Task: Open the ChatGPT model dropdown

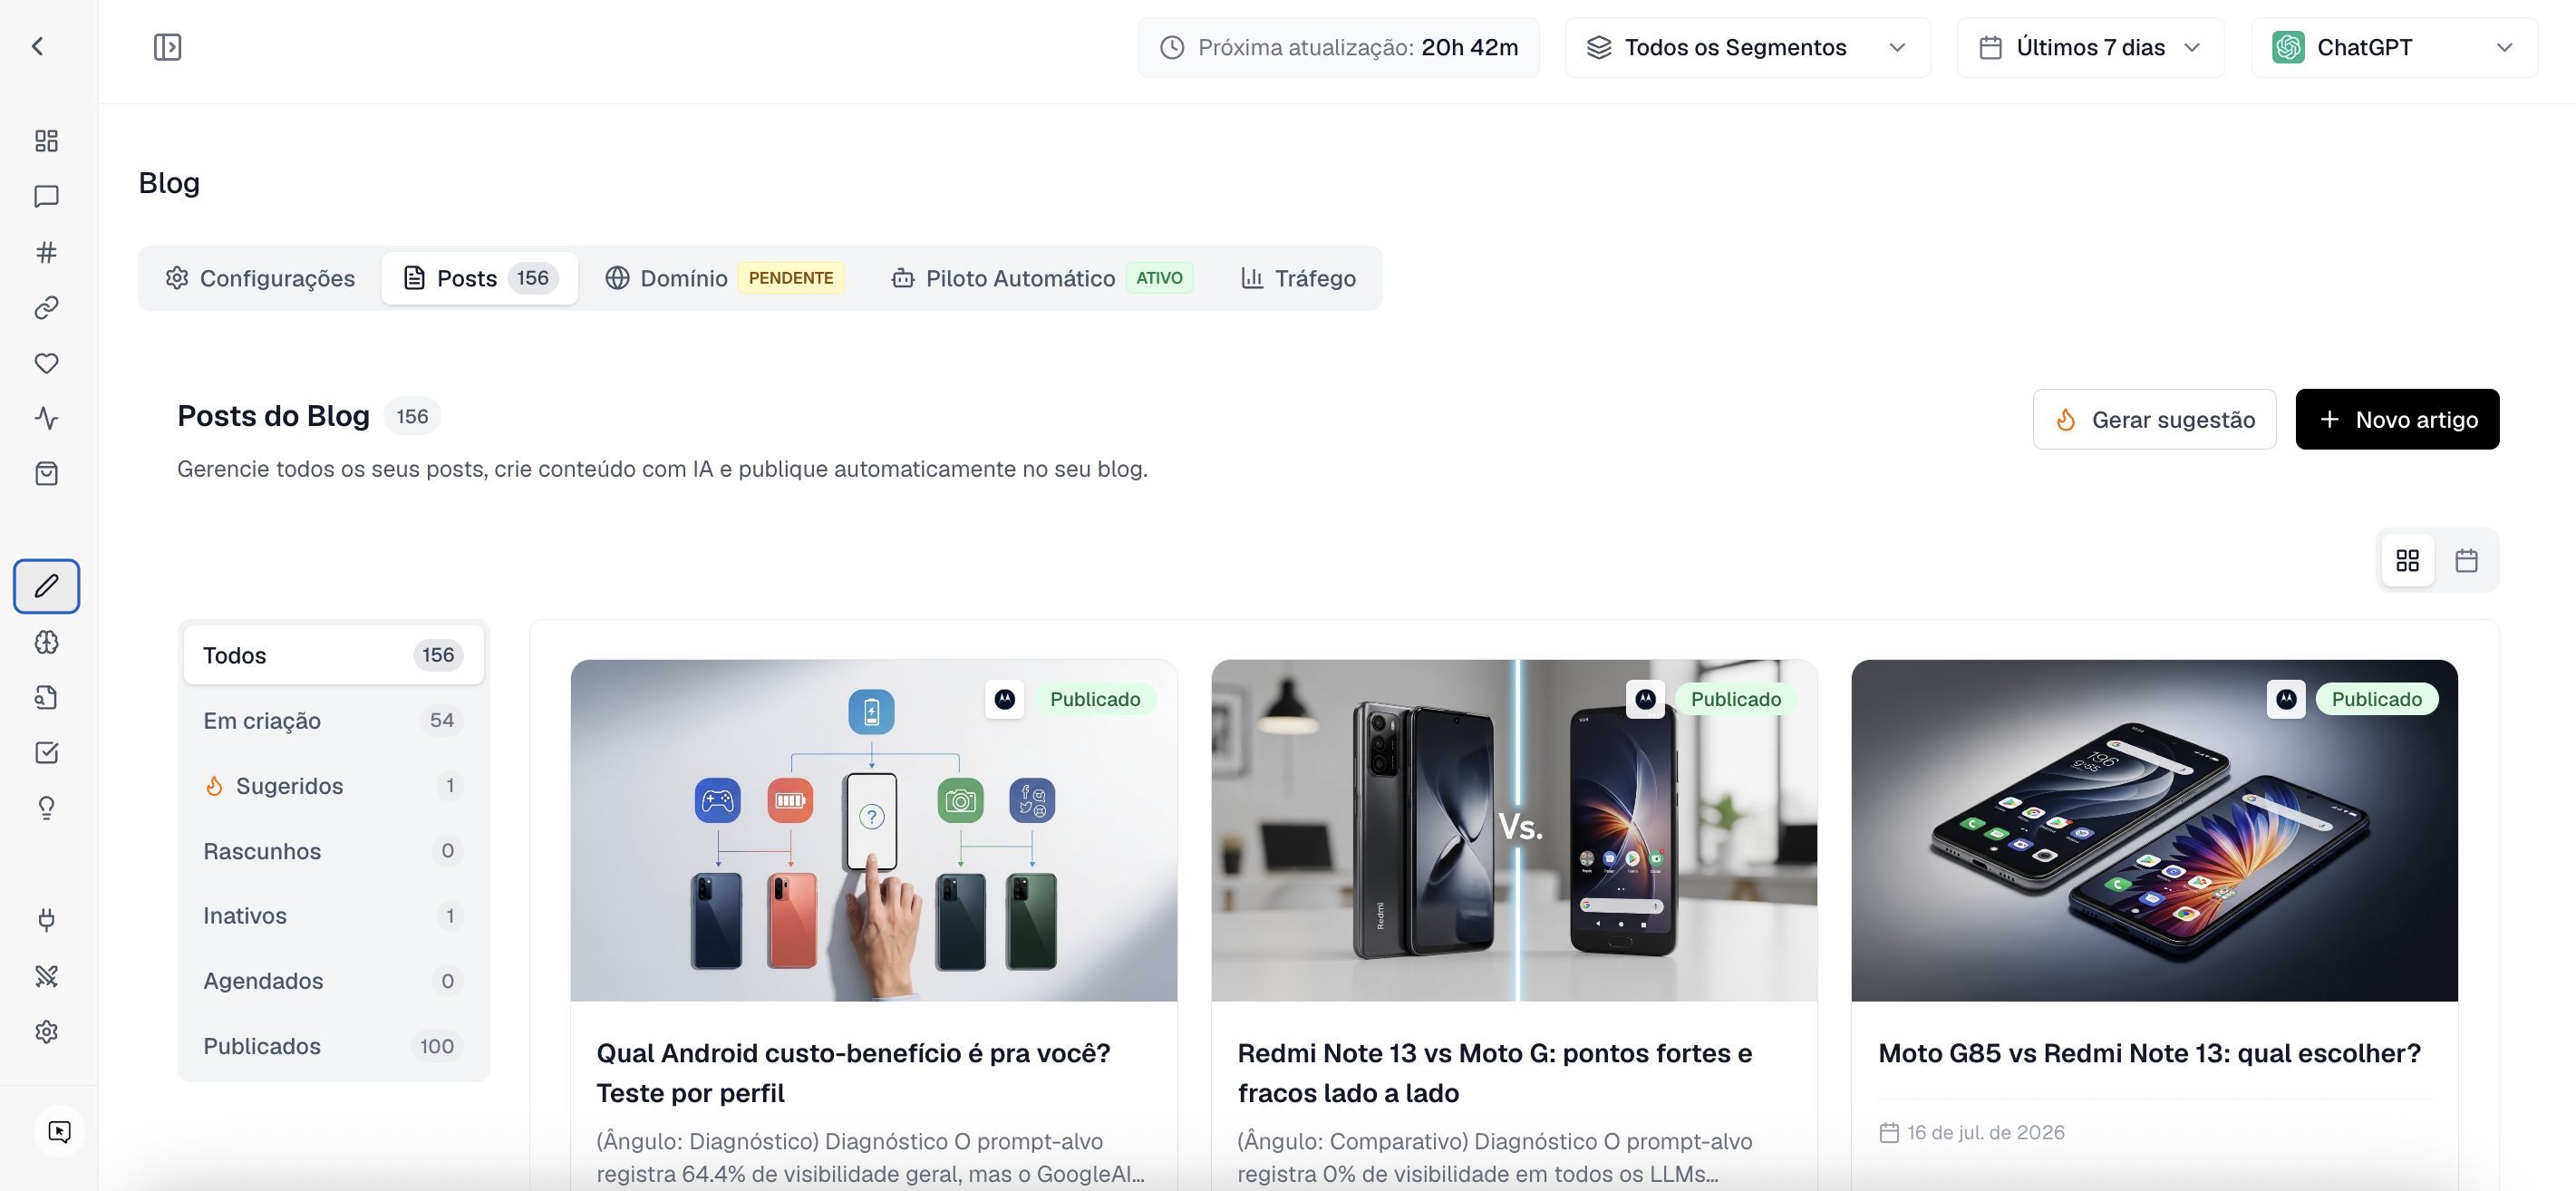Action: click(x=2394, y=47)
